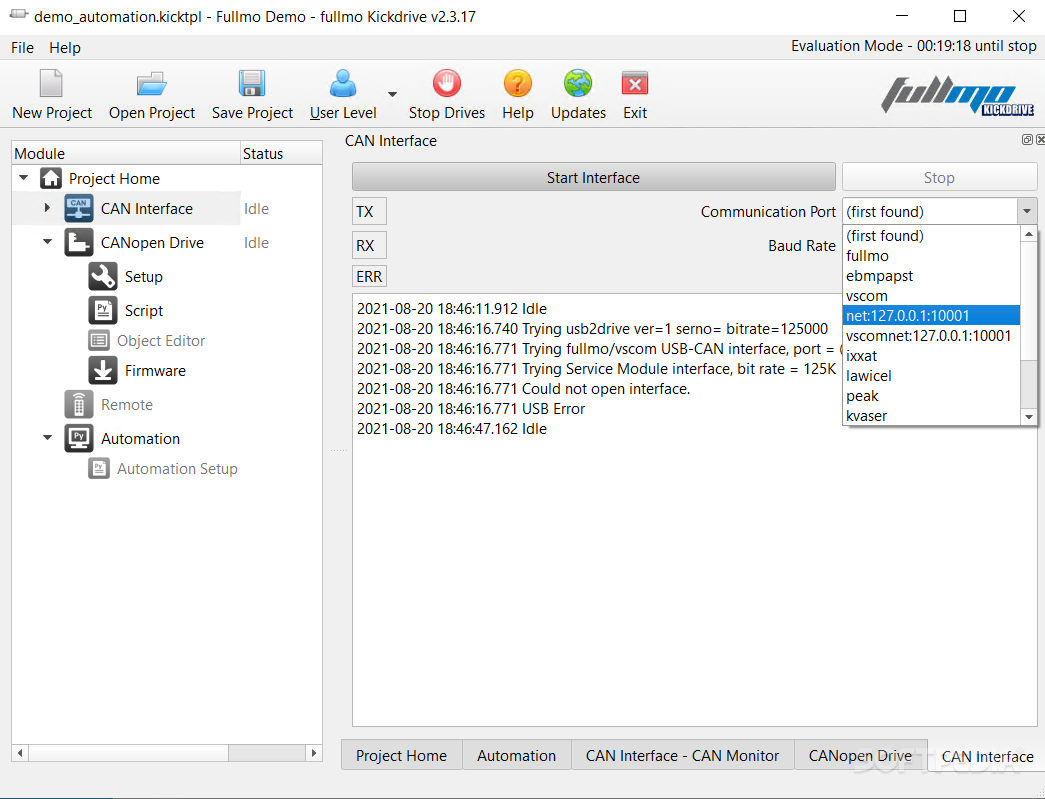Image resolution: width=1045 pixels, height=799 pixels.
Task: Switch to the CANopen Drive tab
Action: point(860,755)
